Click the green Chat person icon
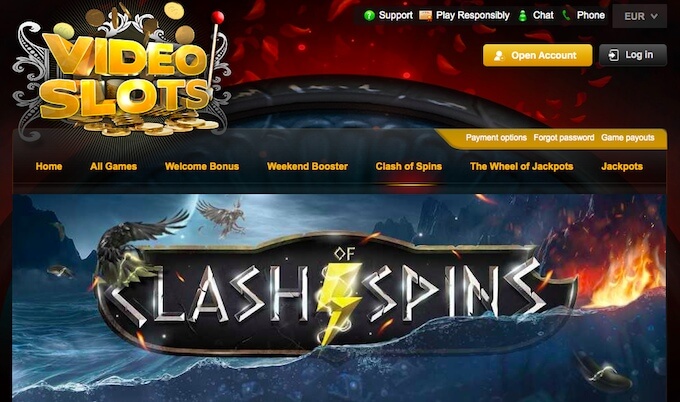Image resolution: width=680 pixels, height=402 pixels. (x=523, y=16)
